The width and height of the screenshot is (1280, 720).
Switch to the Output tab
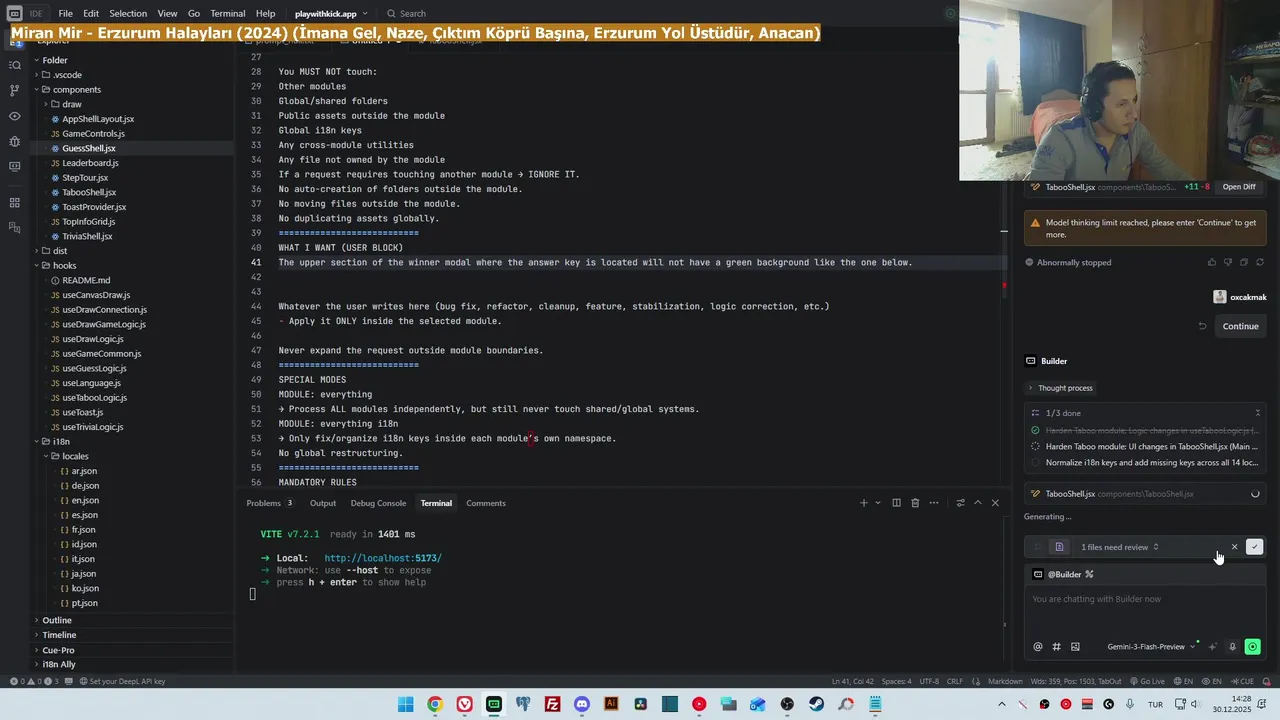(323, 503)
